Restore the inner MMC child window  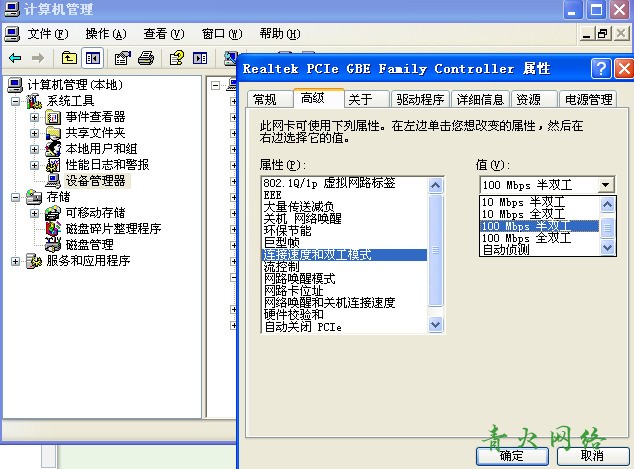(x=602, y=33)
